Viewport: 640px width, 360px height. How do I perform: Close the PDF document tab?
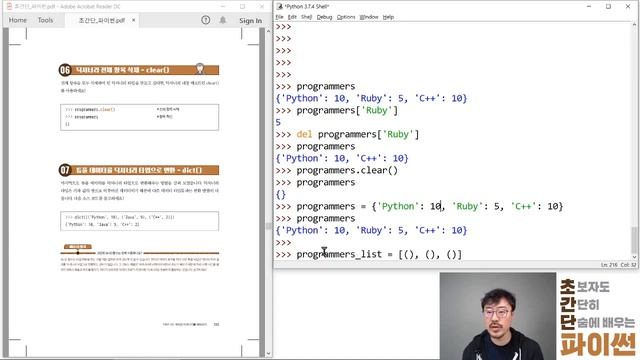pyautogui.click(x=133, y=20)
